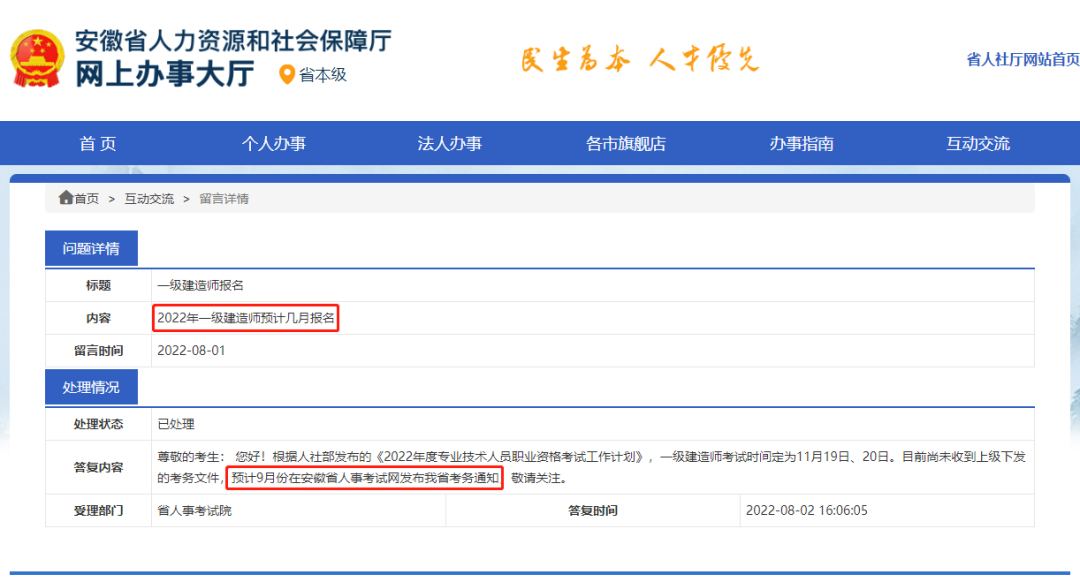
Task: Click the 互动交流 breadcrumb link
Action: [149, 199]
